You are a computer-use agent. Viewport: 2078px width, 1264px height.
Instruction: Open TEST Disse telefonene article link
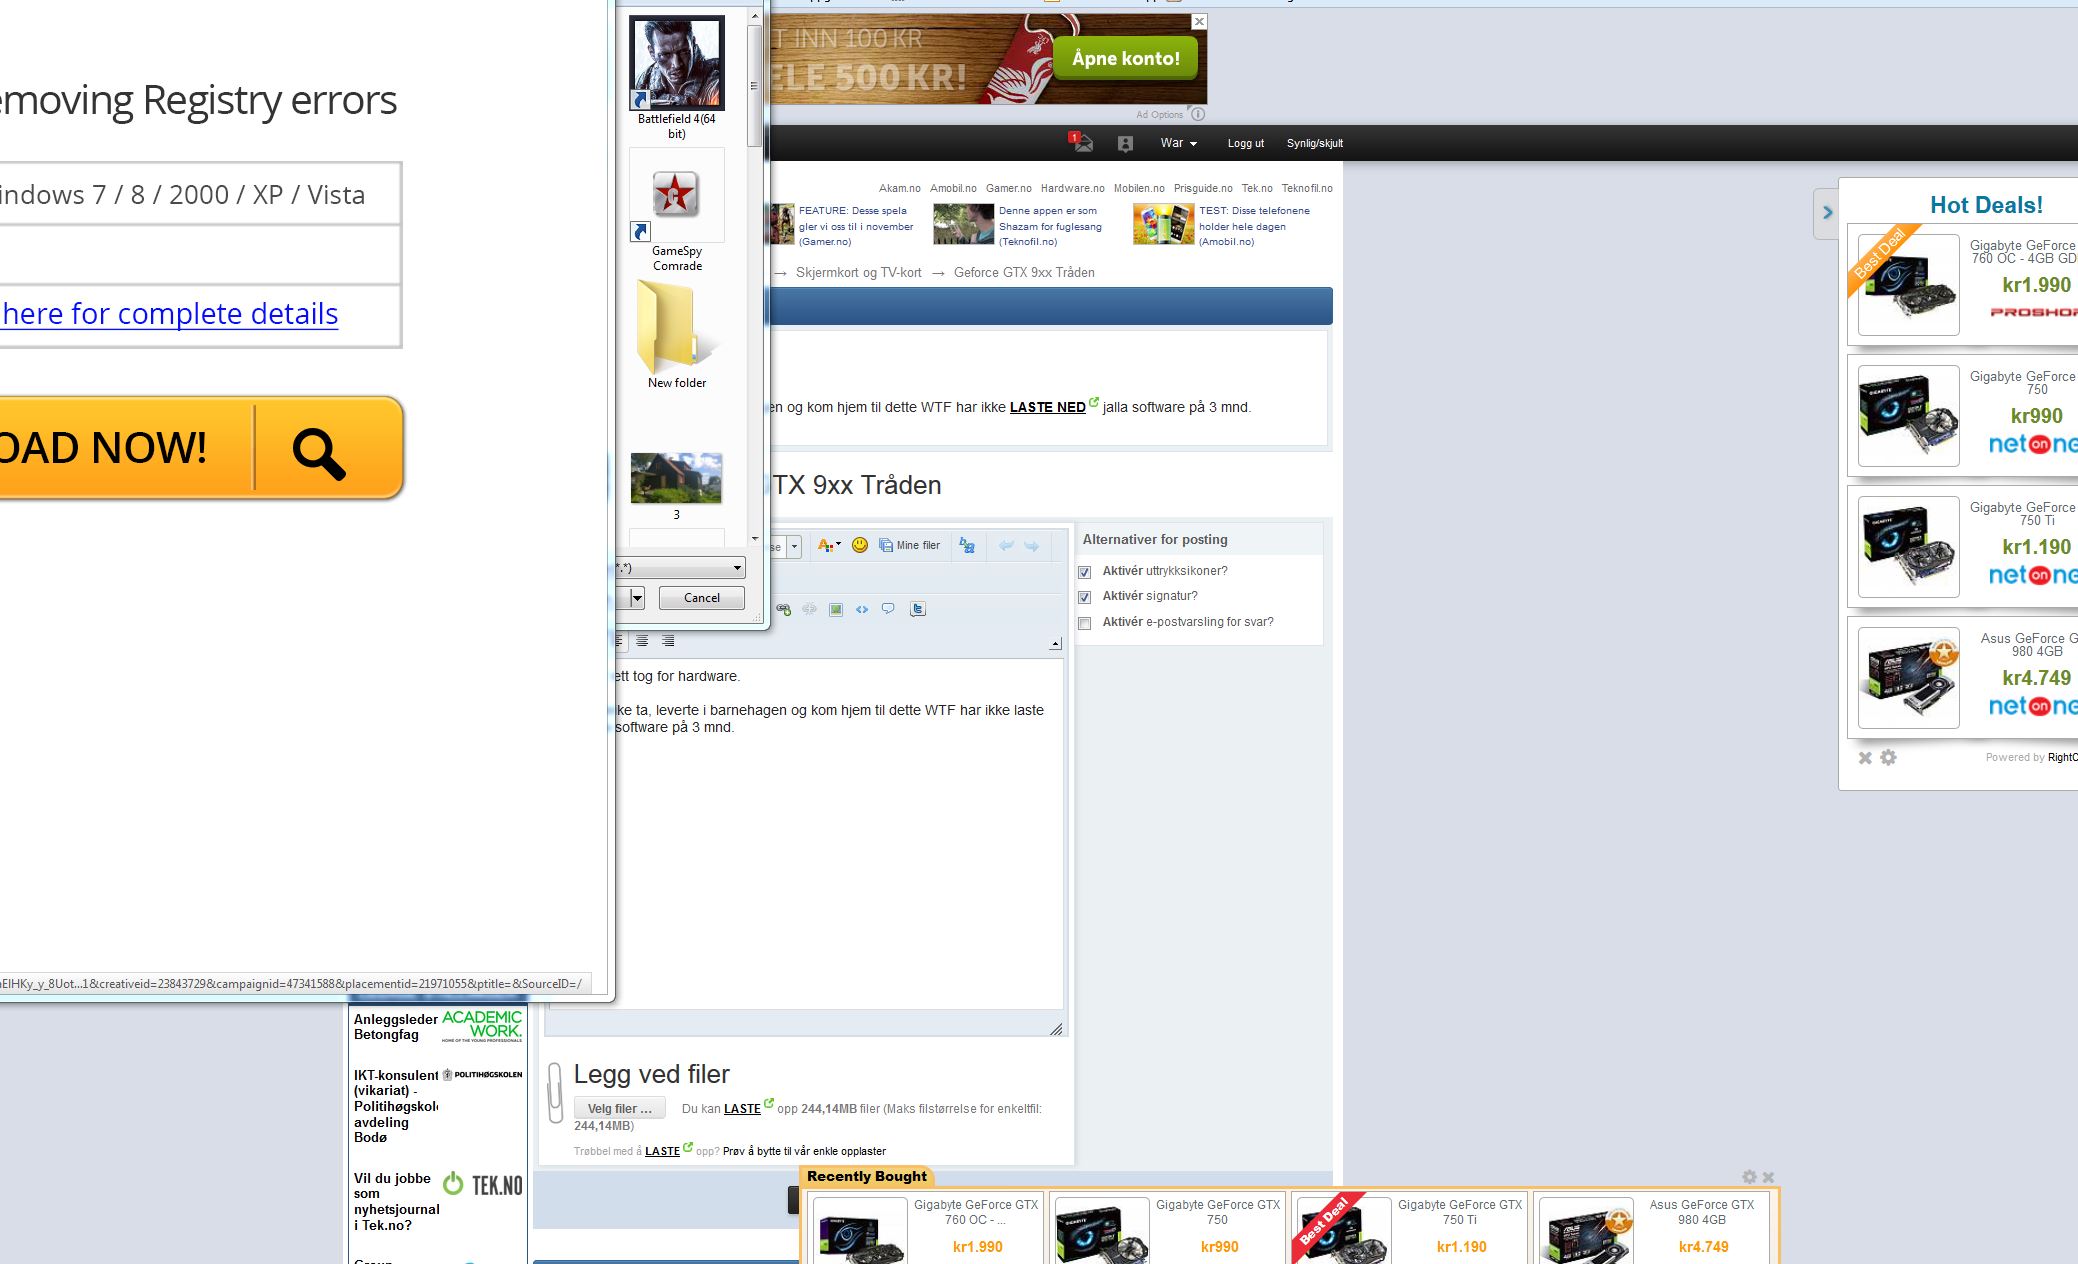(1254, 226)
